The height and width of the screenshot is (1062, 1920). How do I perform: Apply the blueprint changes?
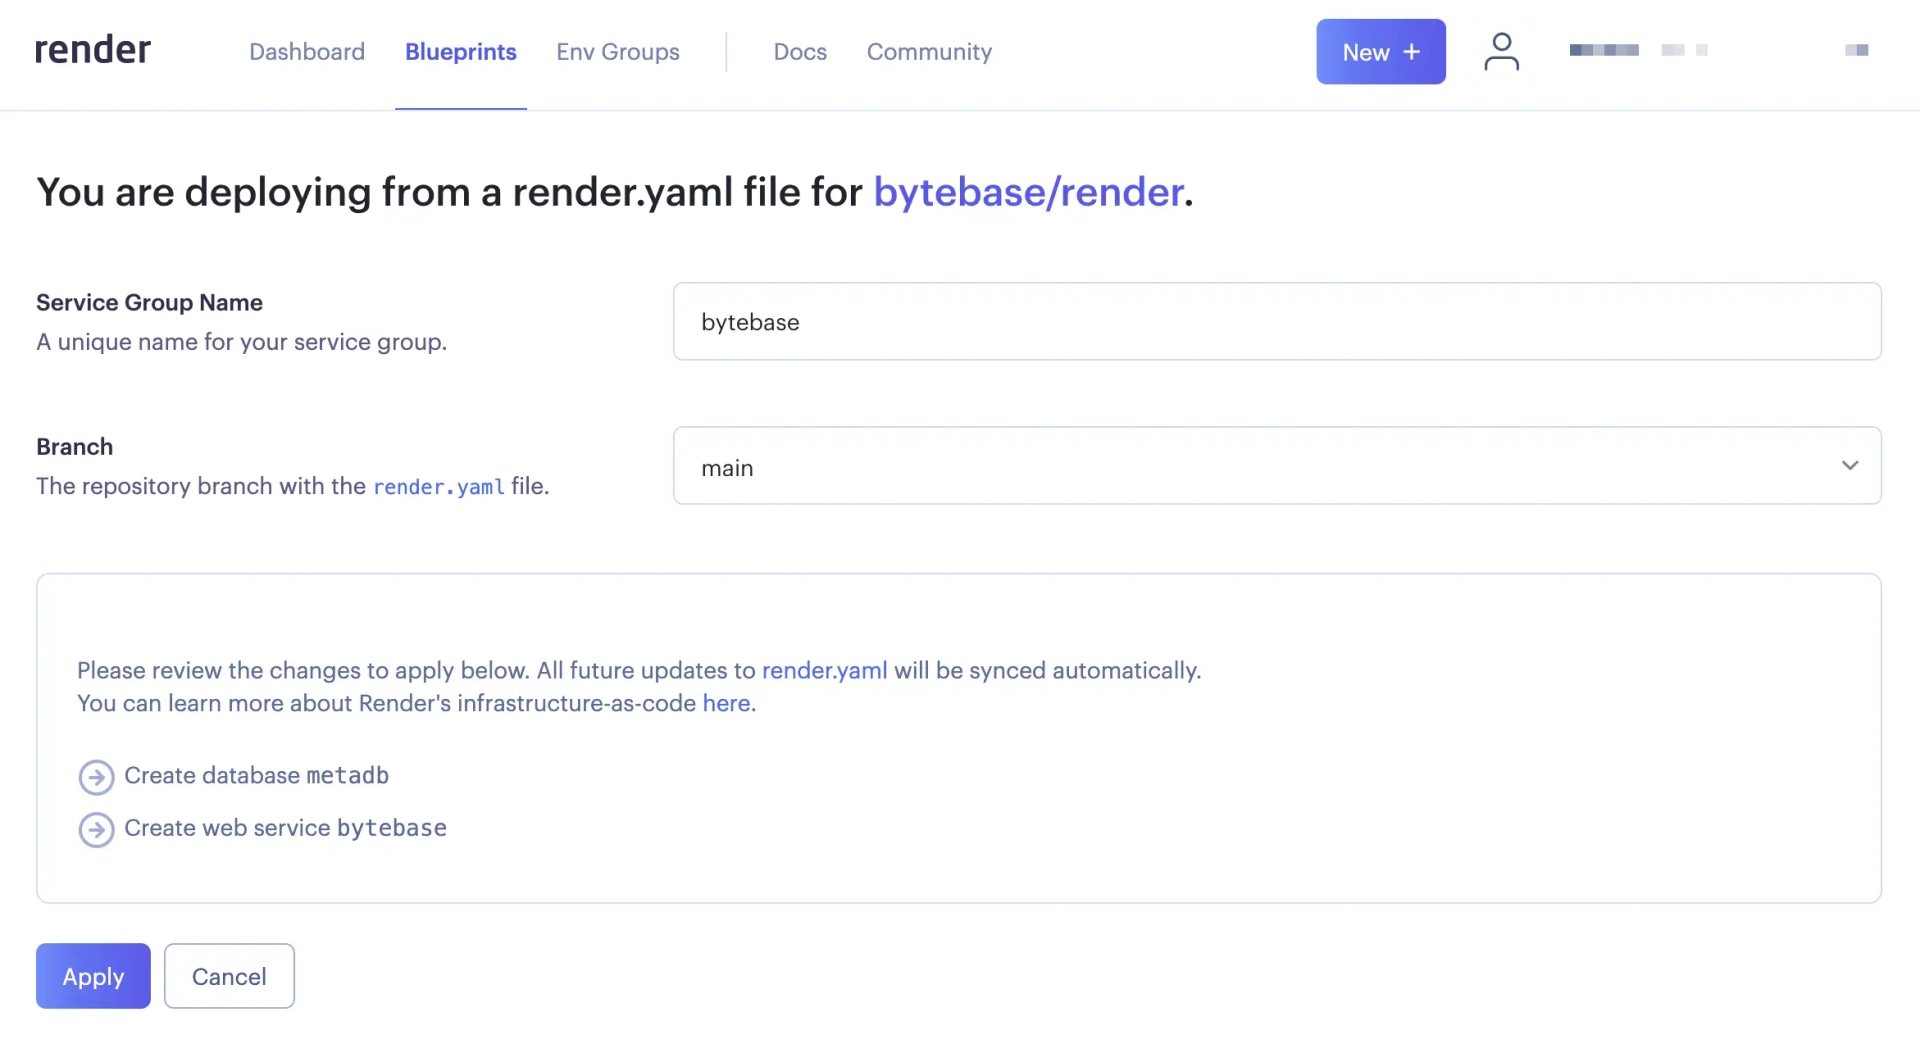[93, 976]
